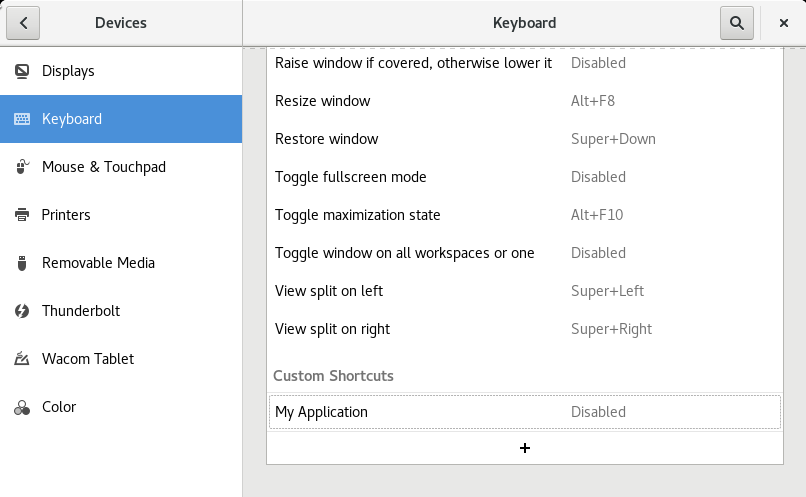806x497 pixels.
Task: Open the My Application custom shortcut
Action: point(524,412)
